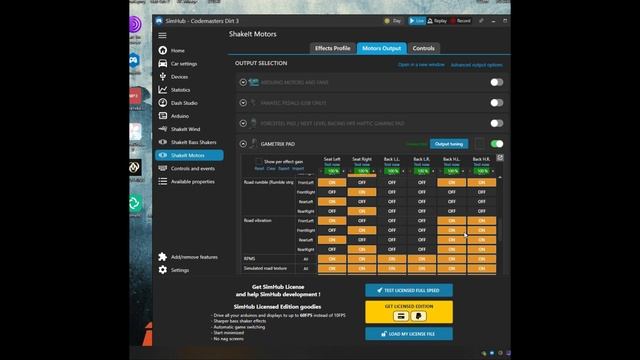The image size is (640, 360).
Task: Toggle Road rumble RearLeft for Seat Right
Action: 362,201
